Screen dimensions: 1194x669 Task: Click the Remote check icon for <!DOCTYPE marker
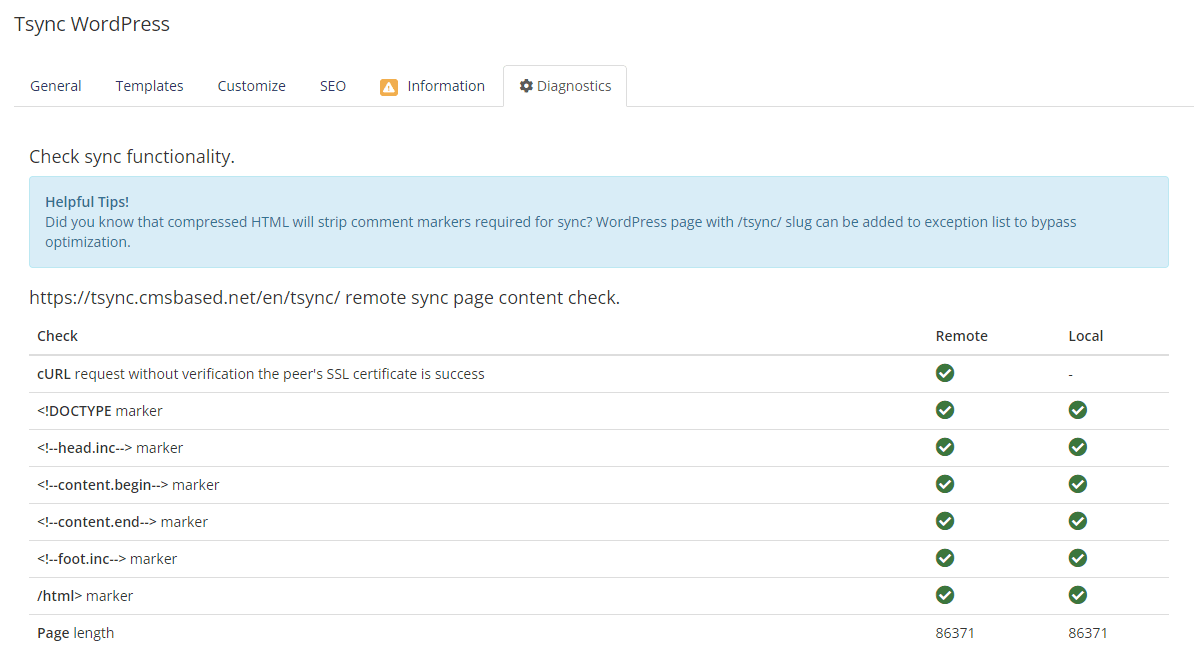[945, 410]
